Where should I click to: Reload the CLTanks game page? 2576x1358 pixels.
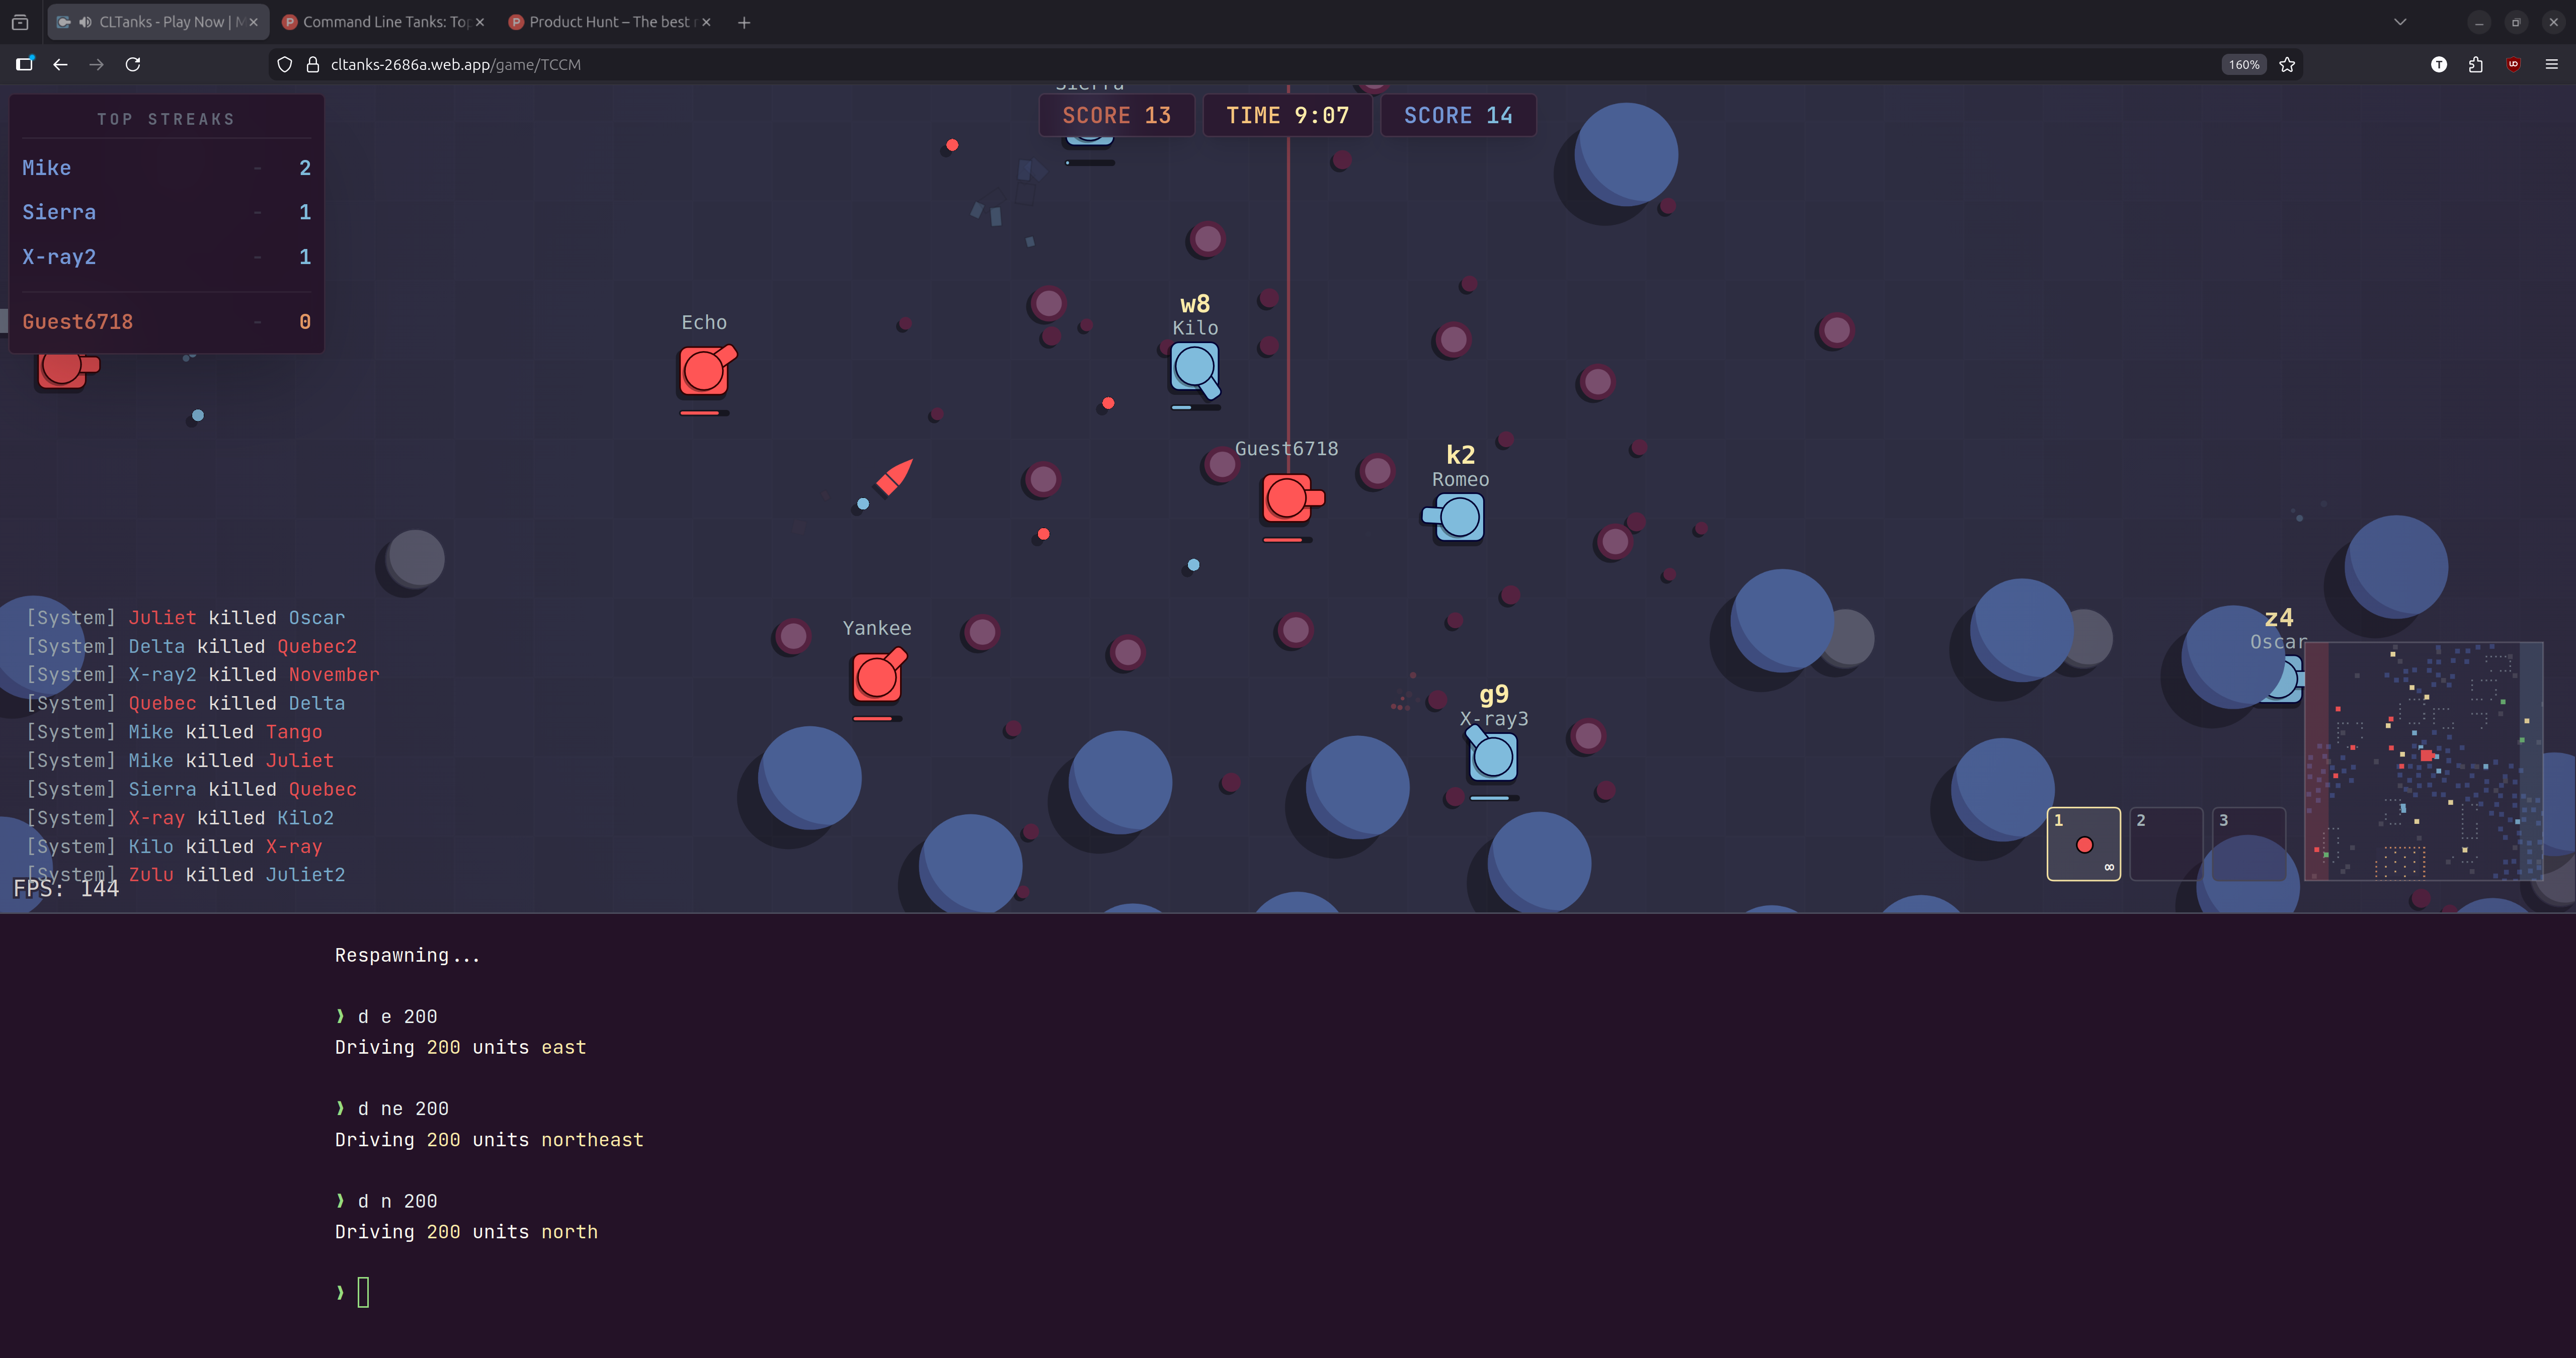(133, 64)
